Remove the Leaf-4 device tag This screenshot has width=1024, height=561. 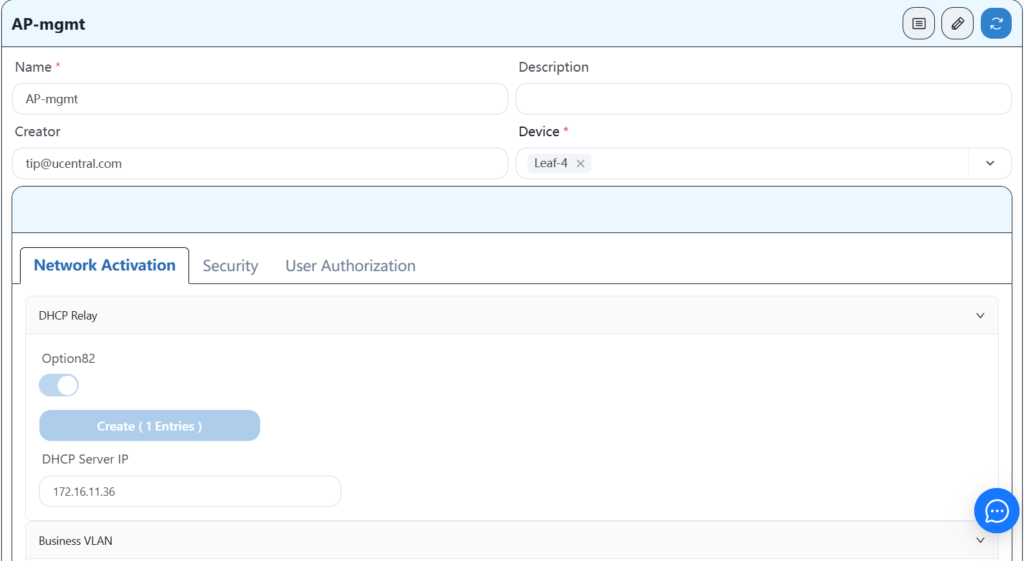580,163
